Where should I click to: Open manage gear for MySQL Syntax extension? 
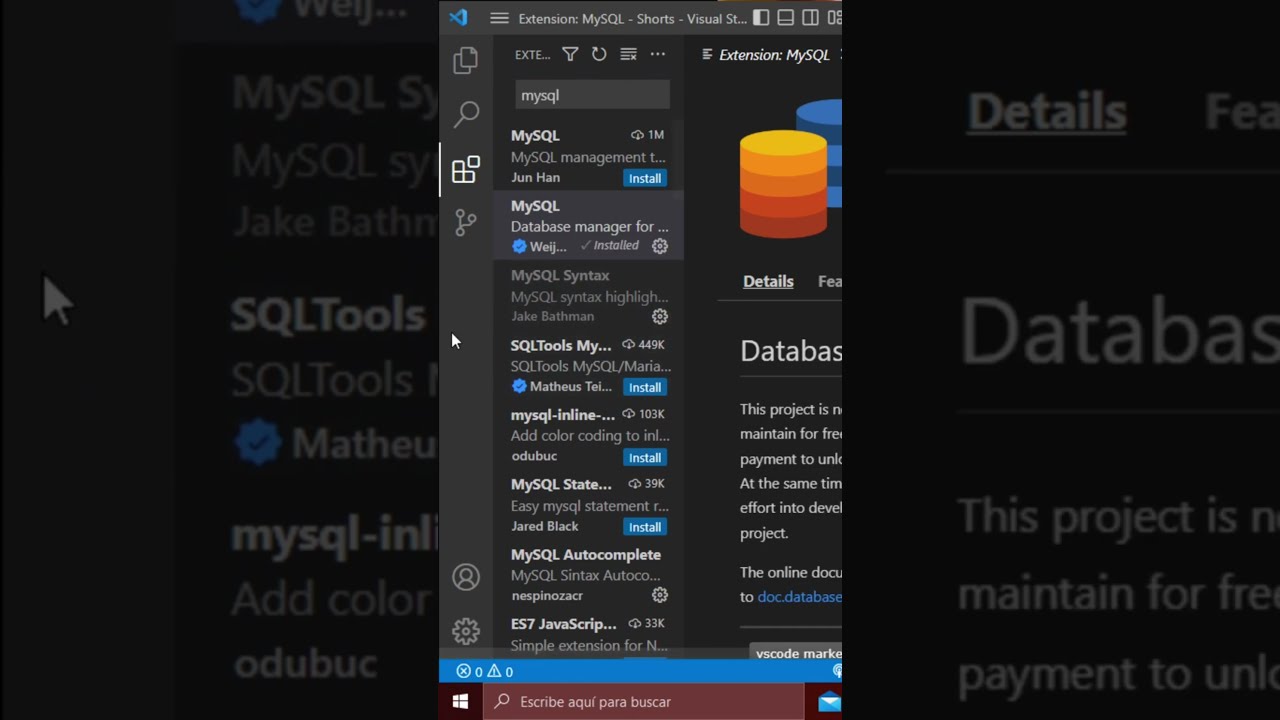[660, 316]
